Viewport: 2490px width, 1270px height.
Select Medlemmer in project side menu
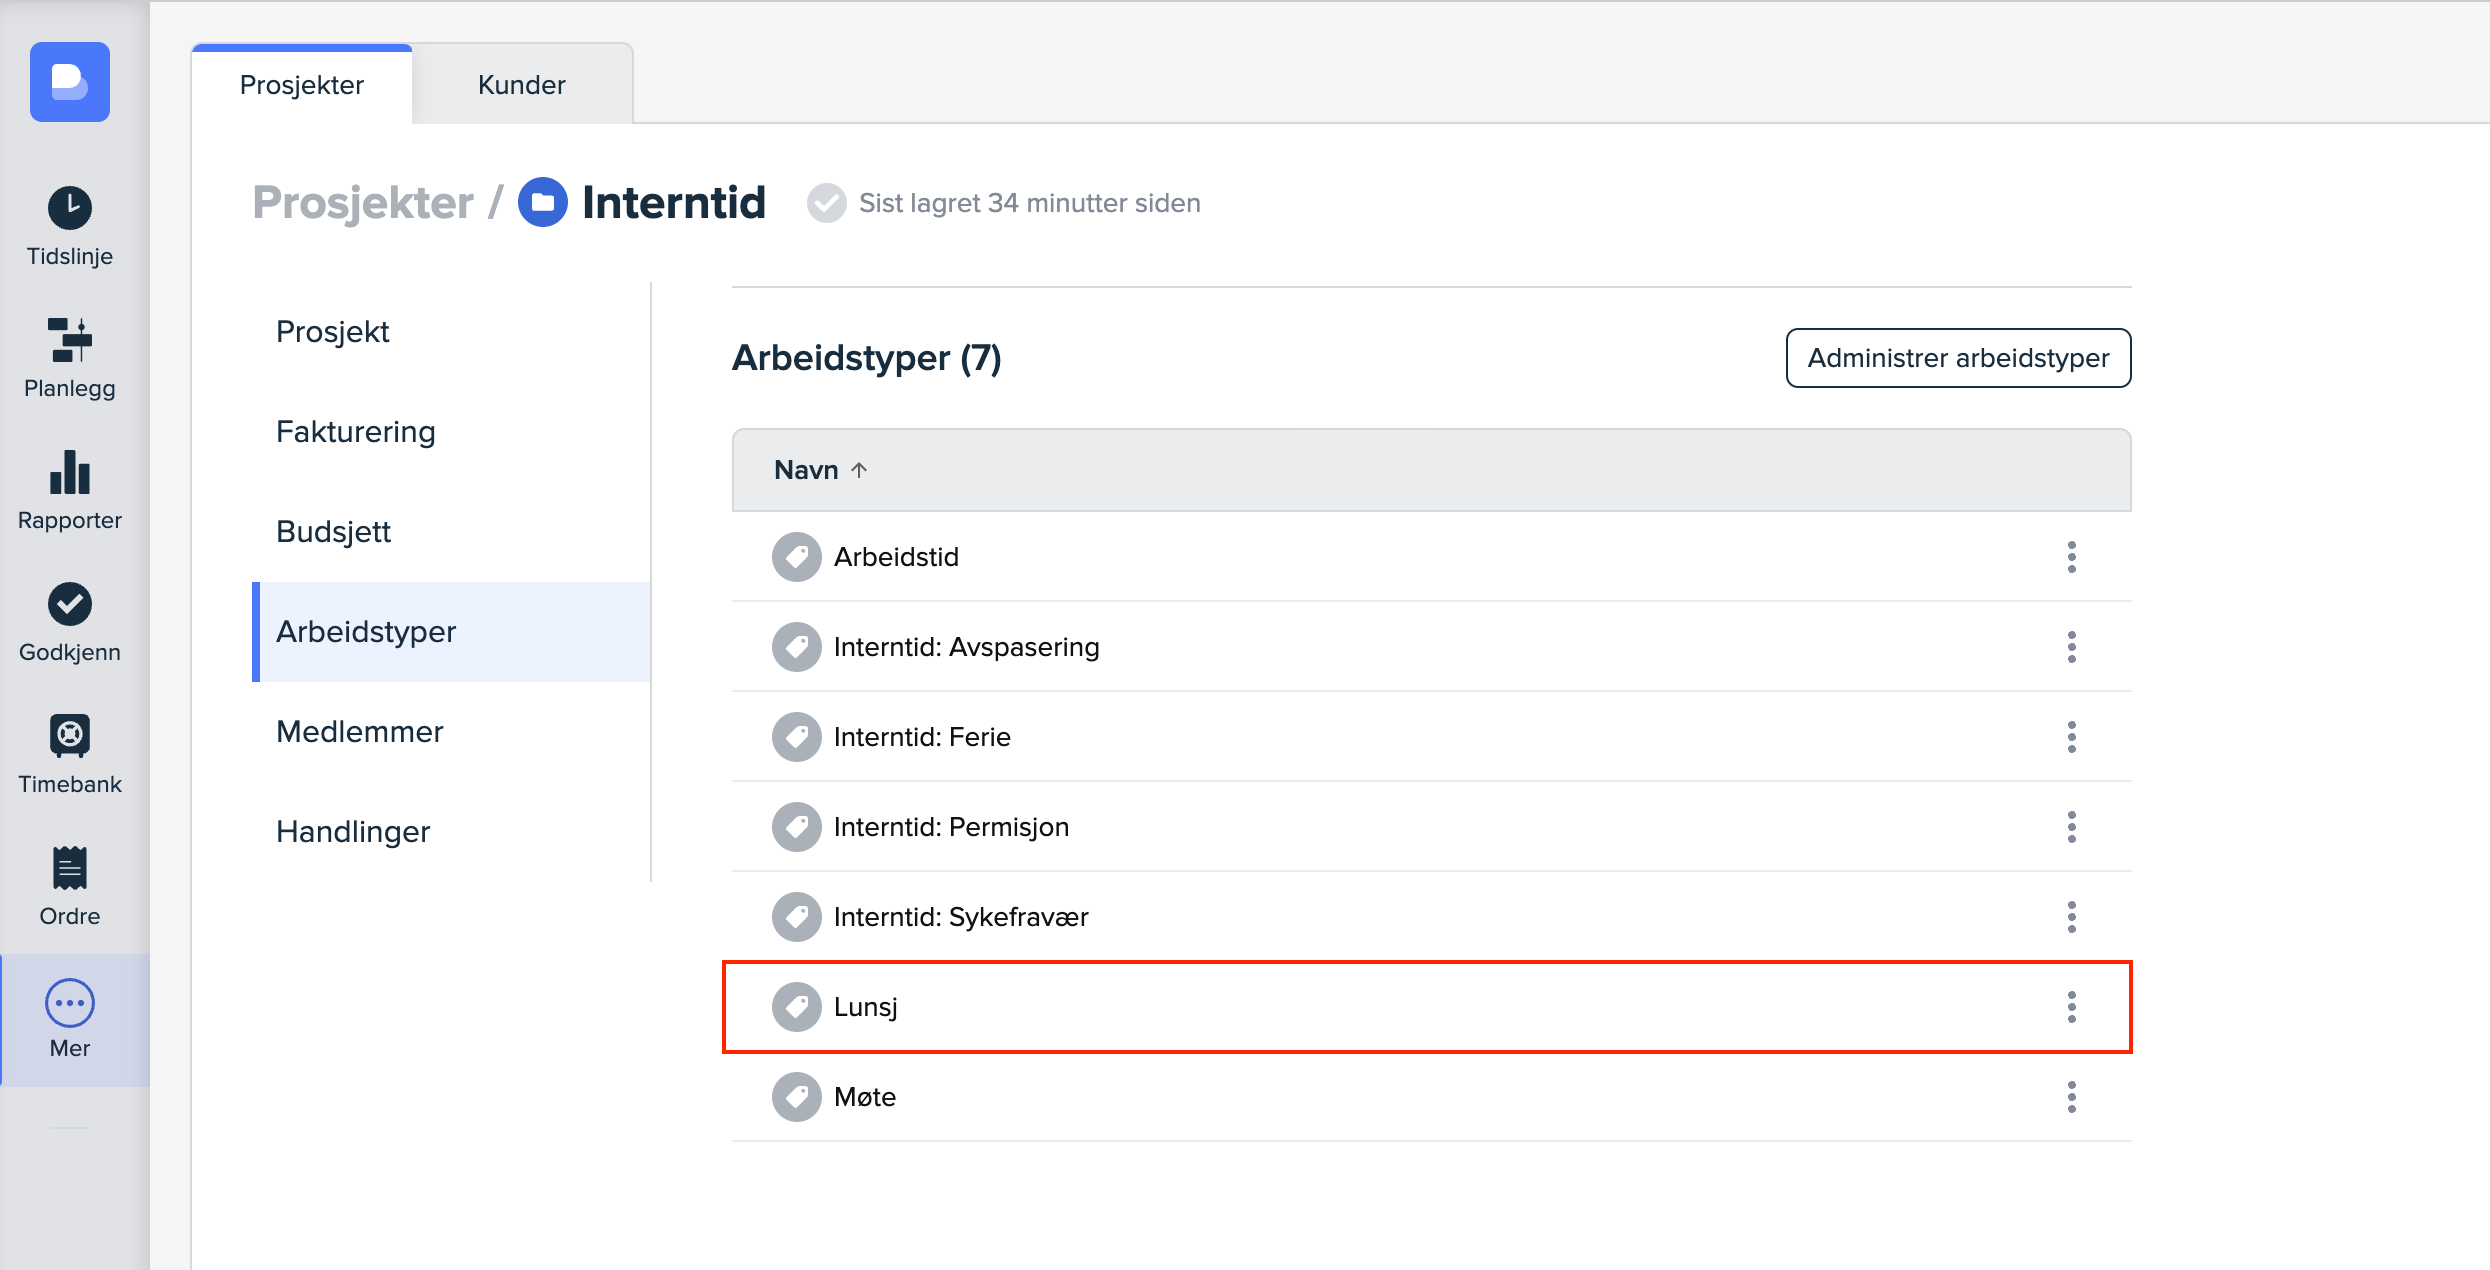[360, 732]
